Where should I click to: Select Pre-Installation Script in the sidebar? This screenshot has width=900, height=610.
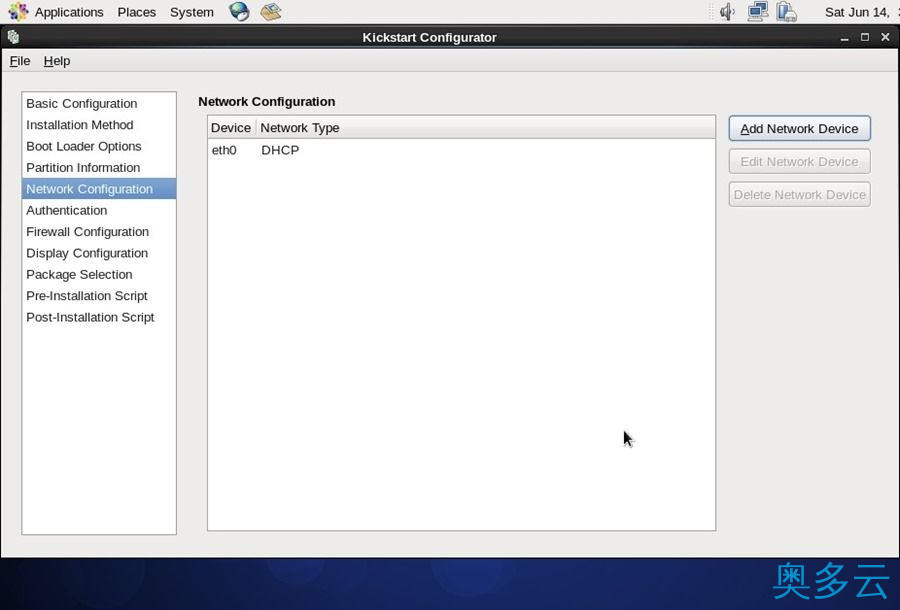tap(99, 296)
